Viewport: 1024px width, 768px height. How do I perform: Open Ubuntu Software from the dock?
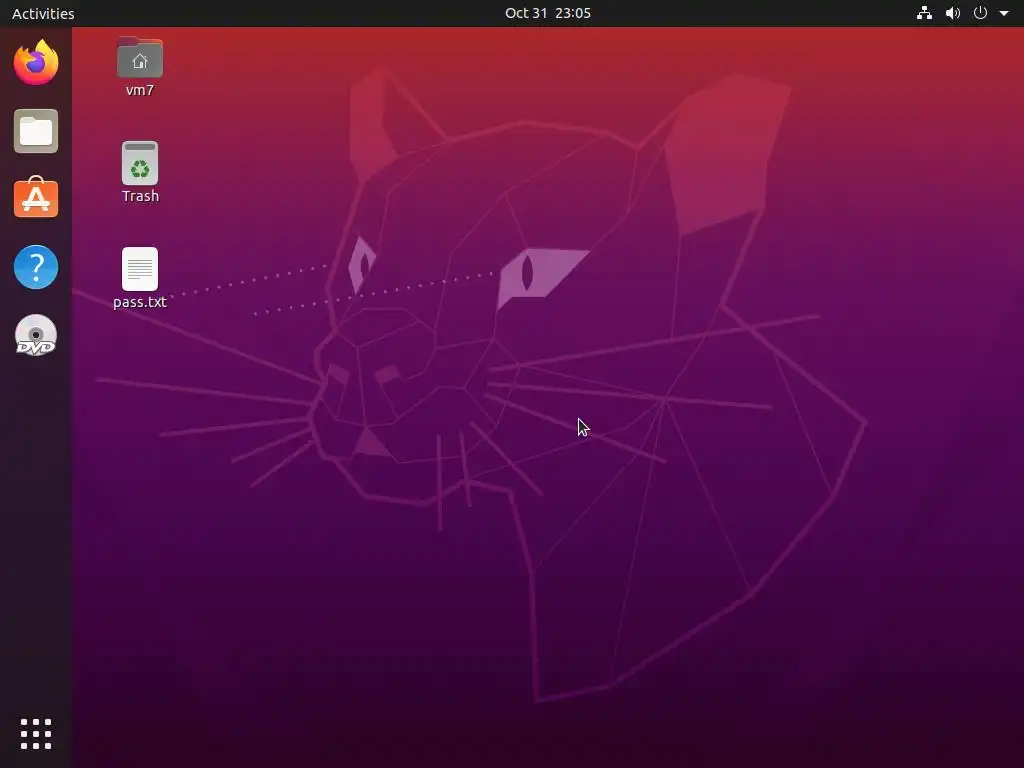click(x=36, y=197)
